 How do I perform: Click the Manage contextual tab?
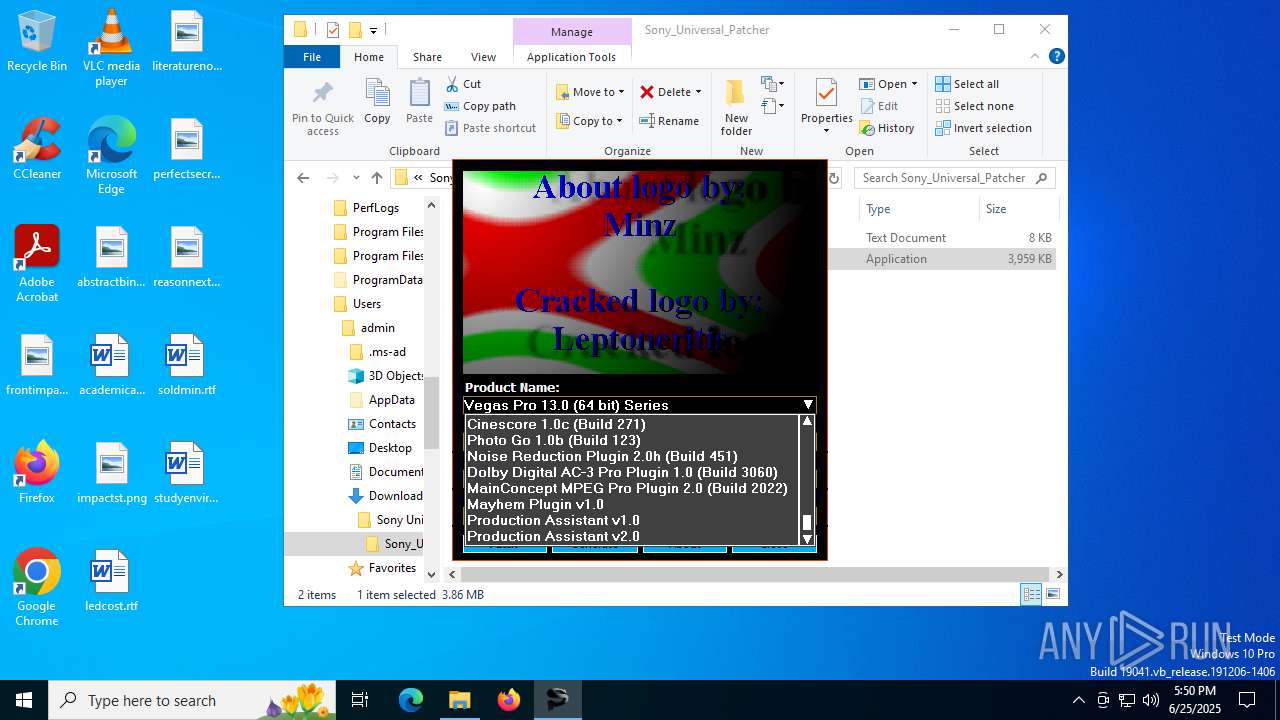(572, 32)
